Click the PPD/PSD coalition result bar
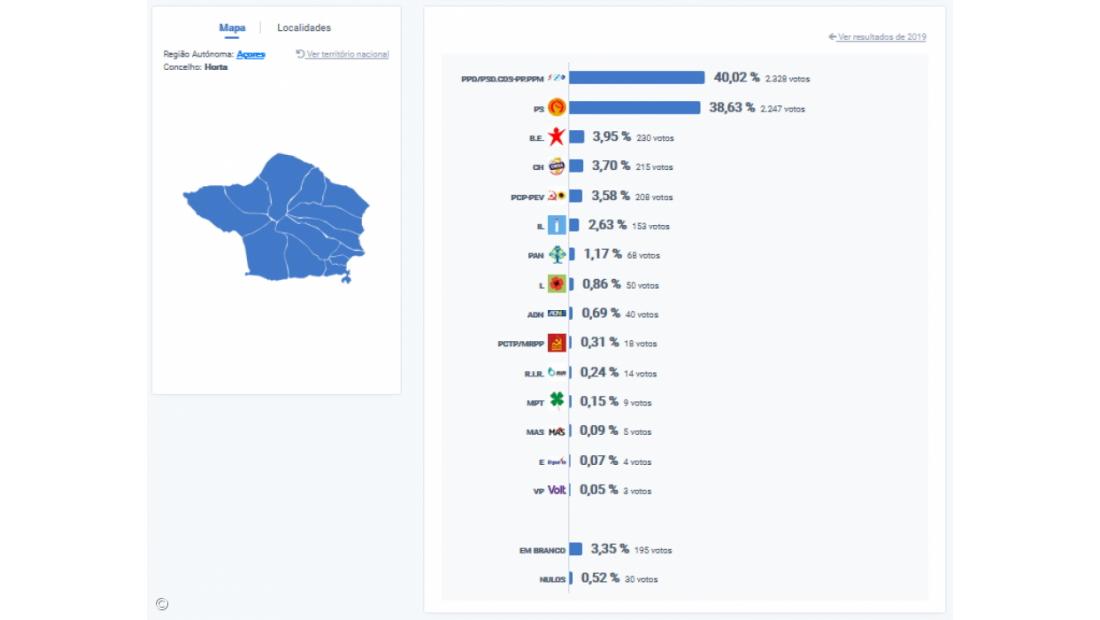The width and height of the screenshot is (1100, 620). [637, 78]
